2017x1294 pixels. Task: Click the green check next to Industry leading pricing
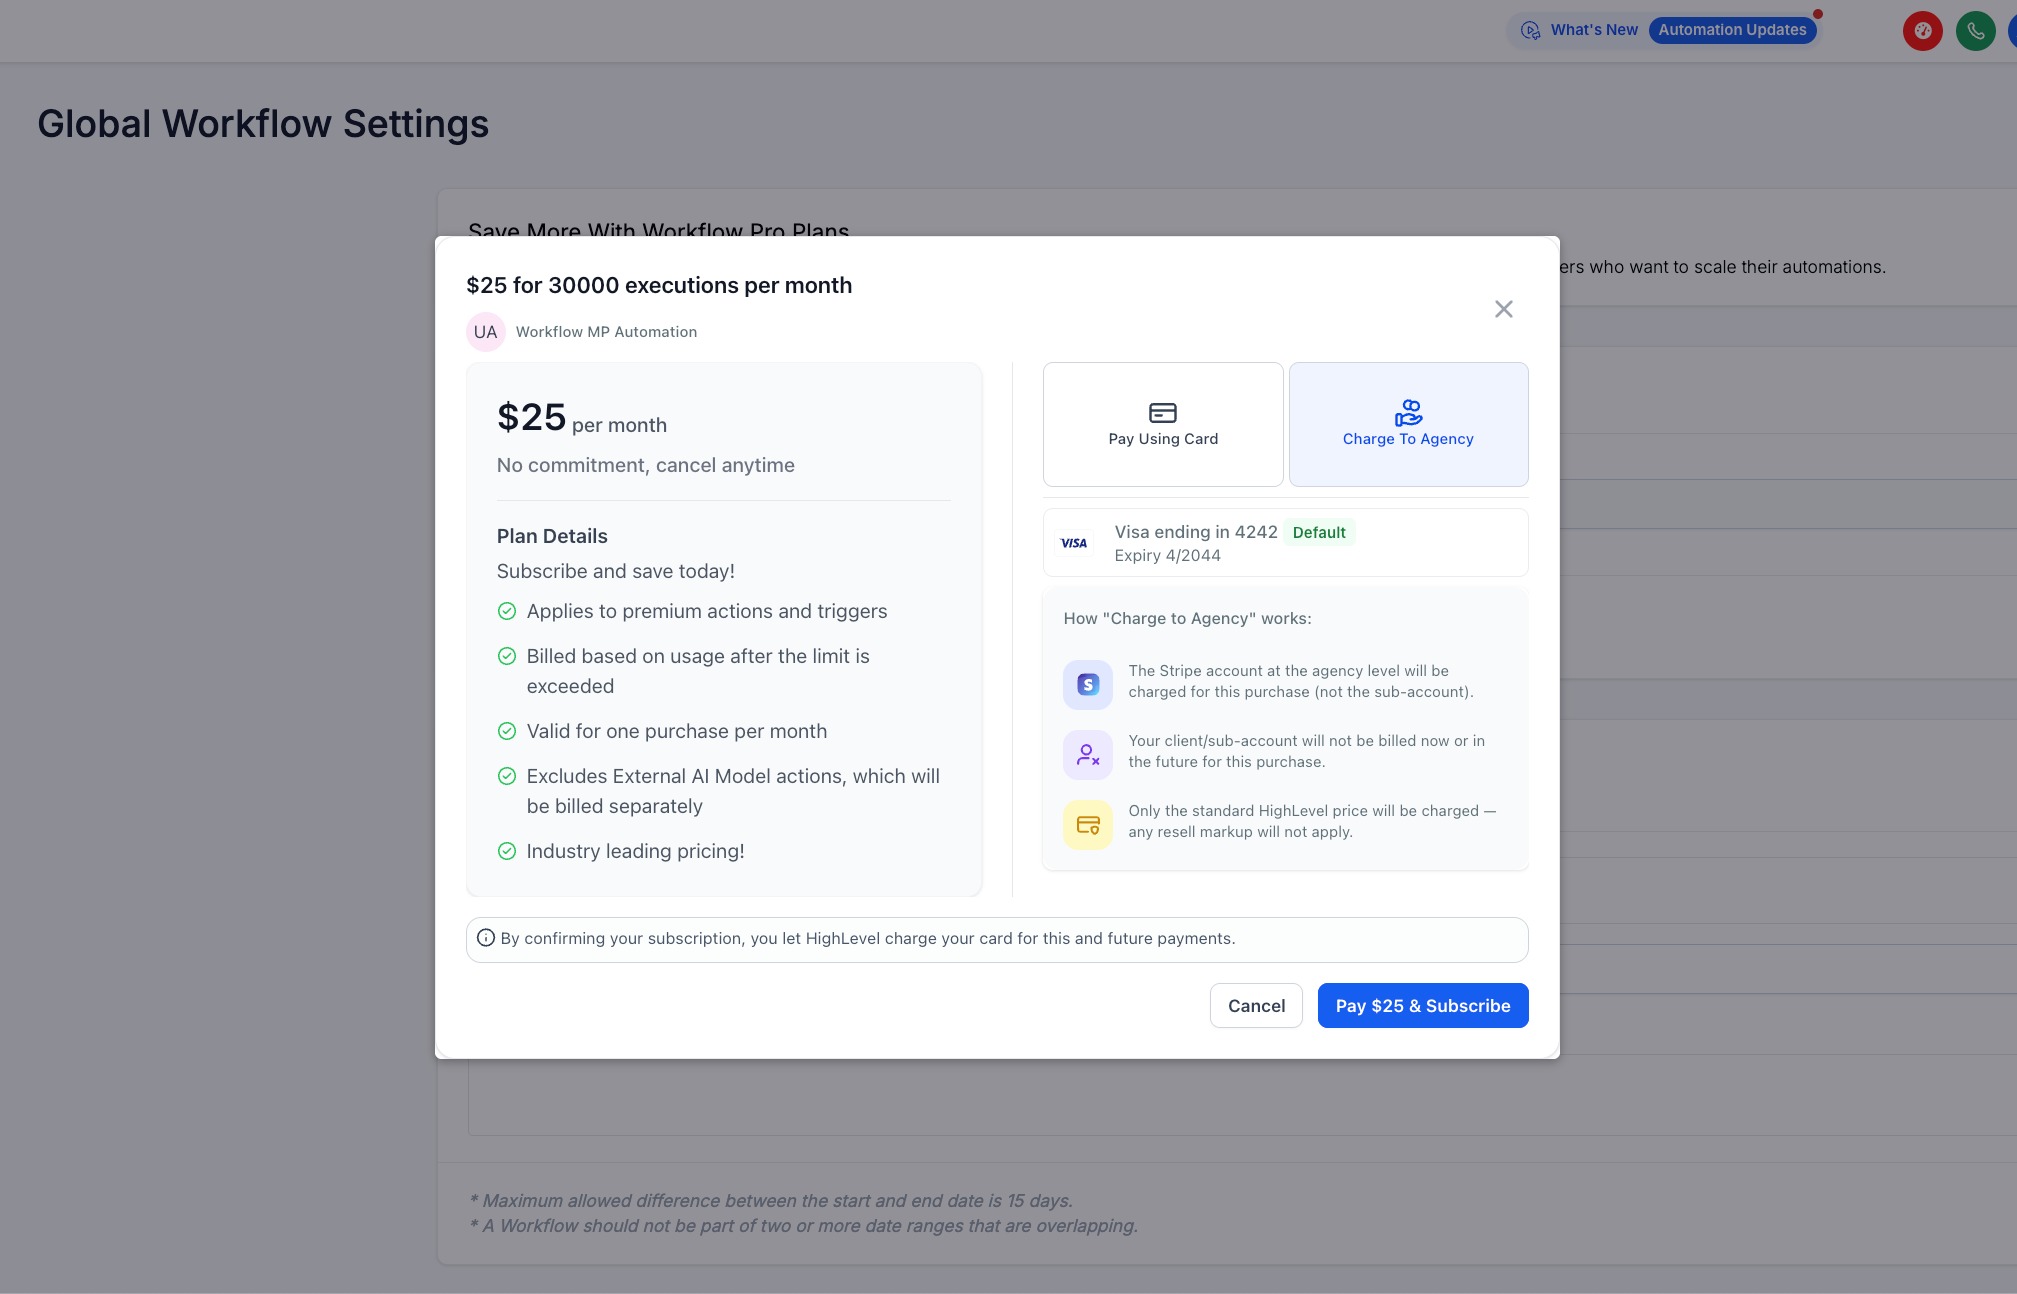tap(507, 851)
